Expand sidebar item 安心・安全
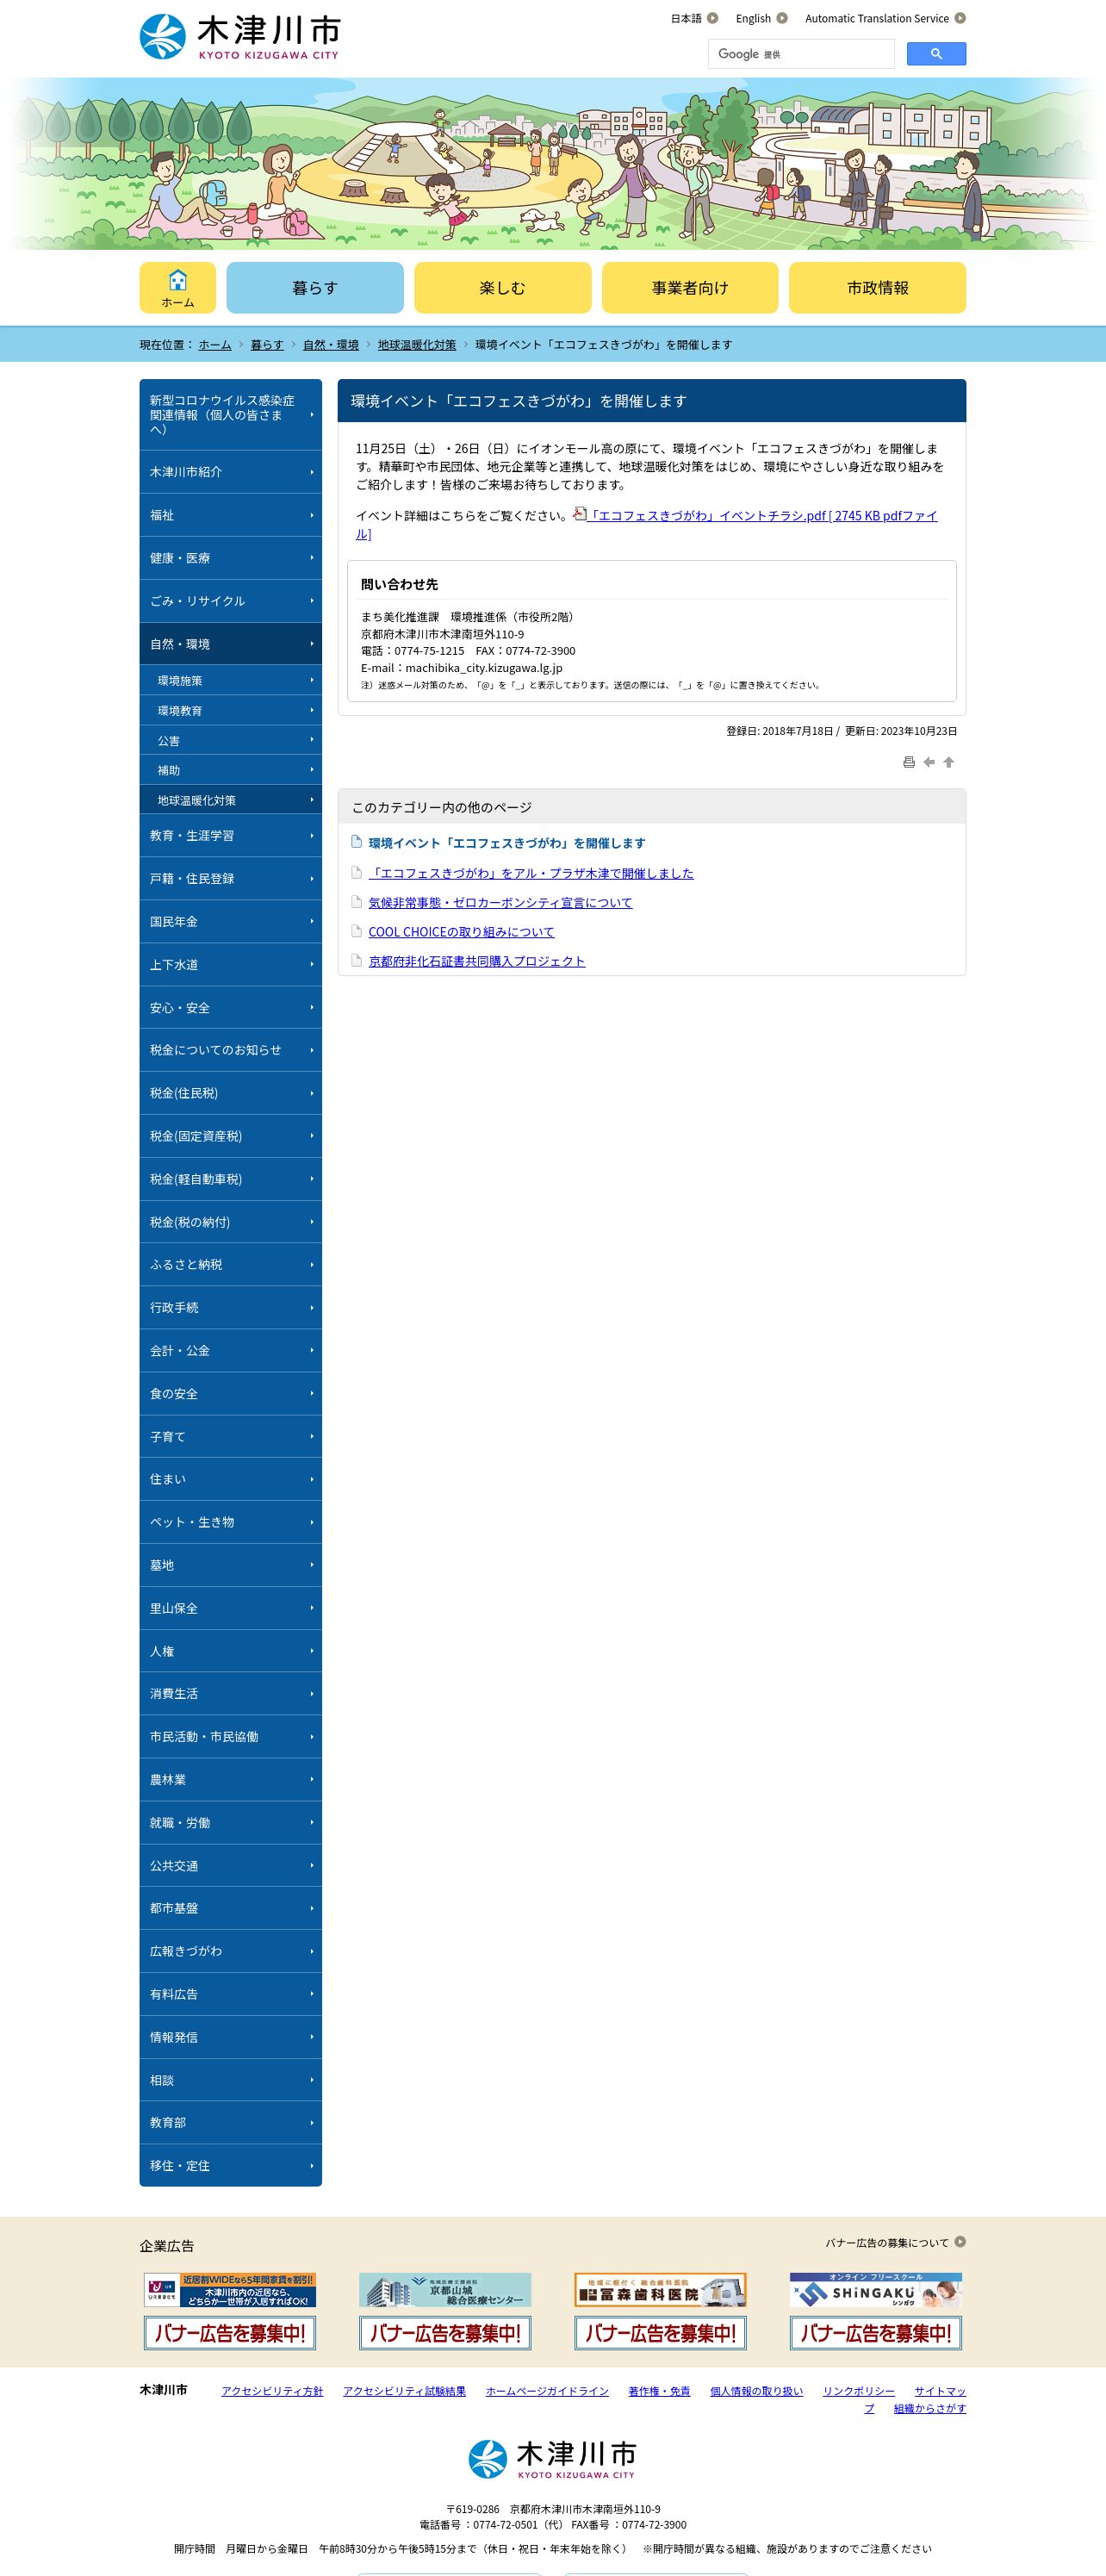The image size is (1106, 2576). pyautogui.click(x=230, y=1008)
